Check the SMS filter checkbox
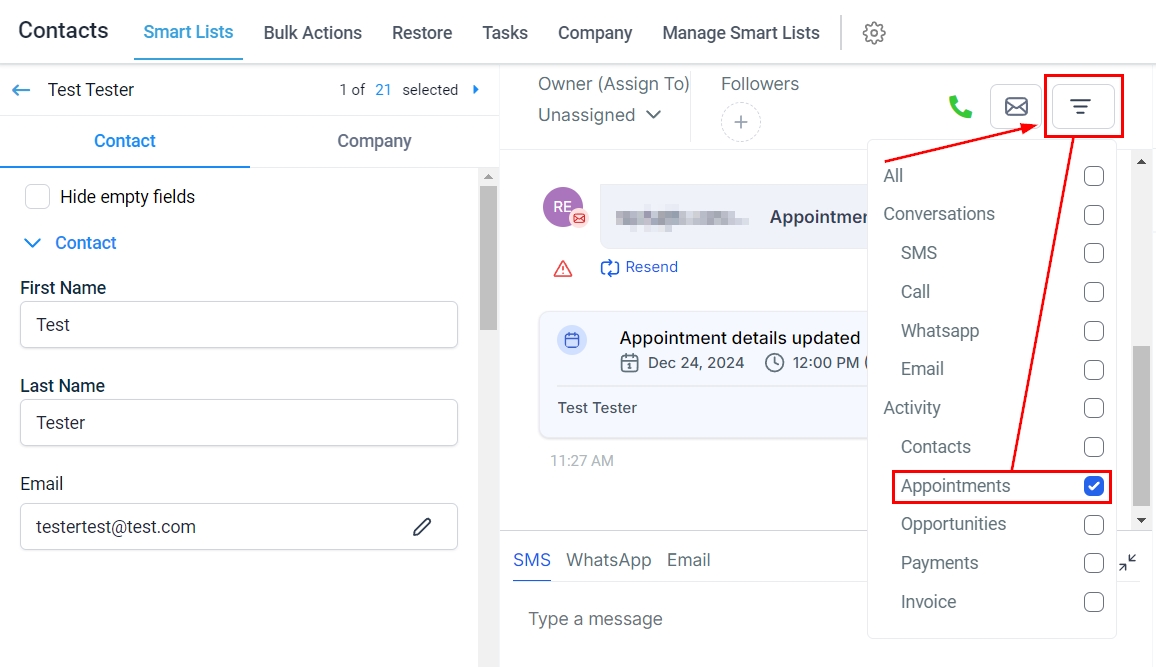The width and height of the screenshot is (1156, 667). 1094,253
